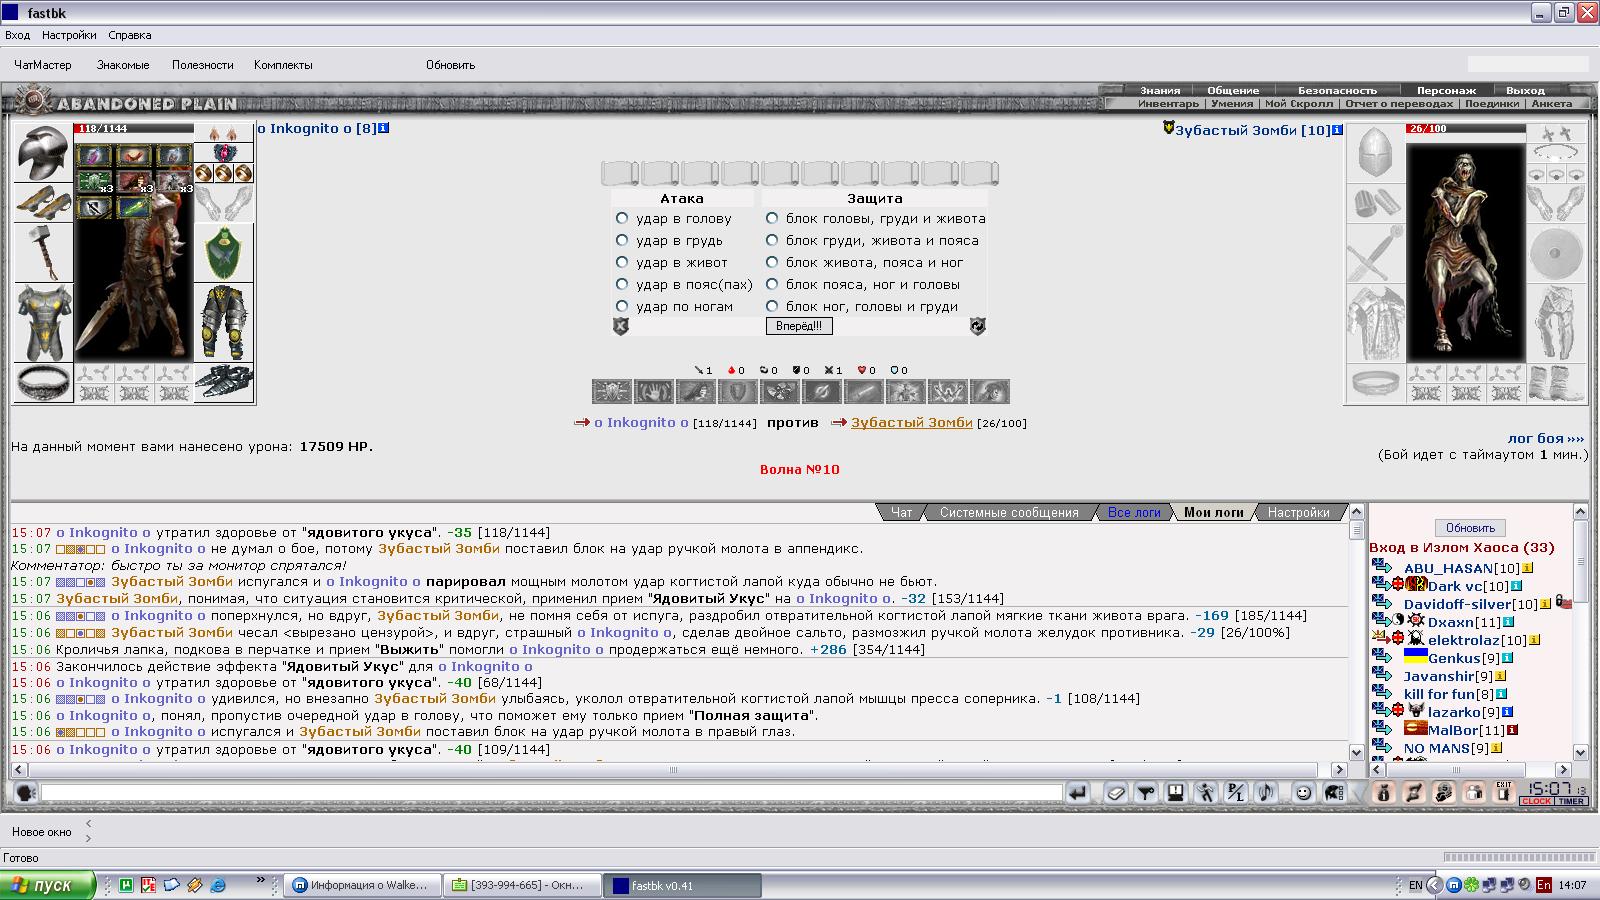Click the bracers equipment slot below helmet

pos(43,202)
